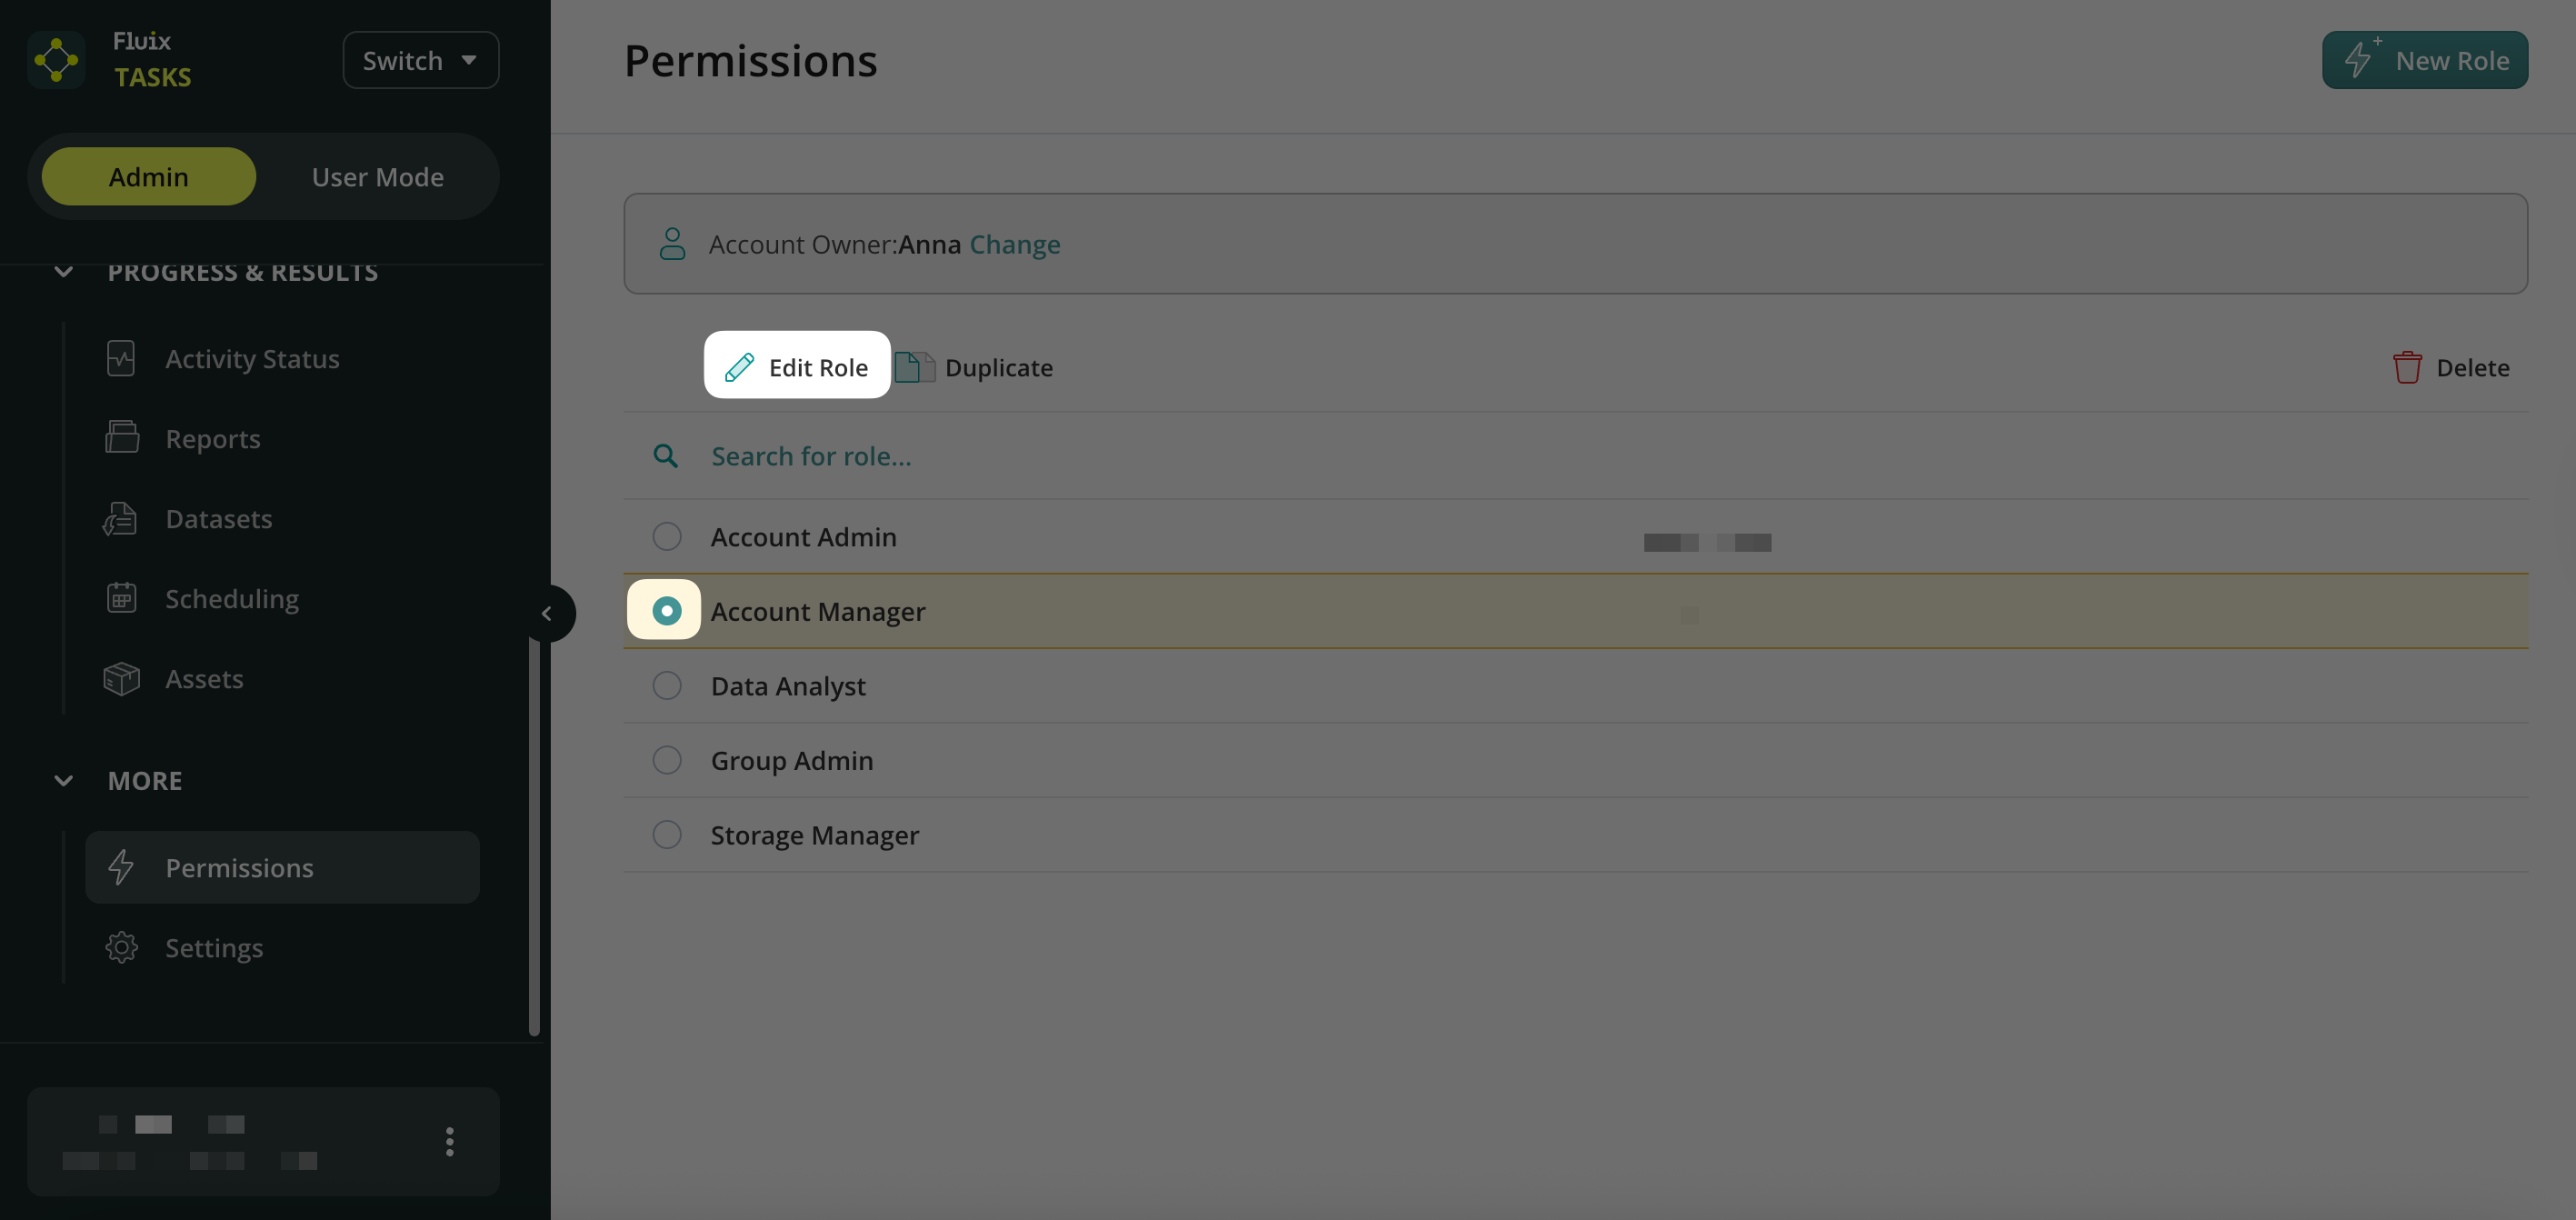This screenshot has width=2576, height=1220.
Task: Open the Switch dropdown
Action: point(420,60)
